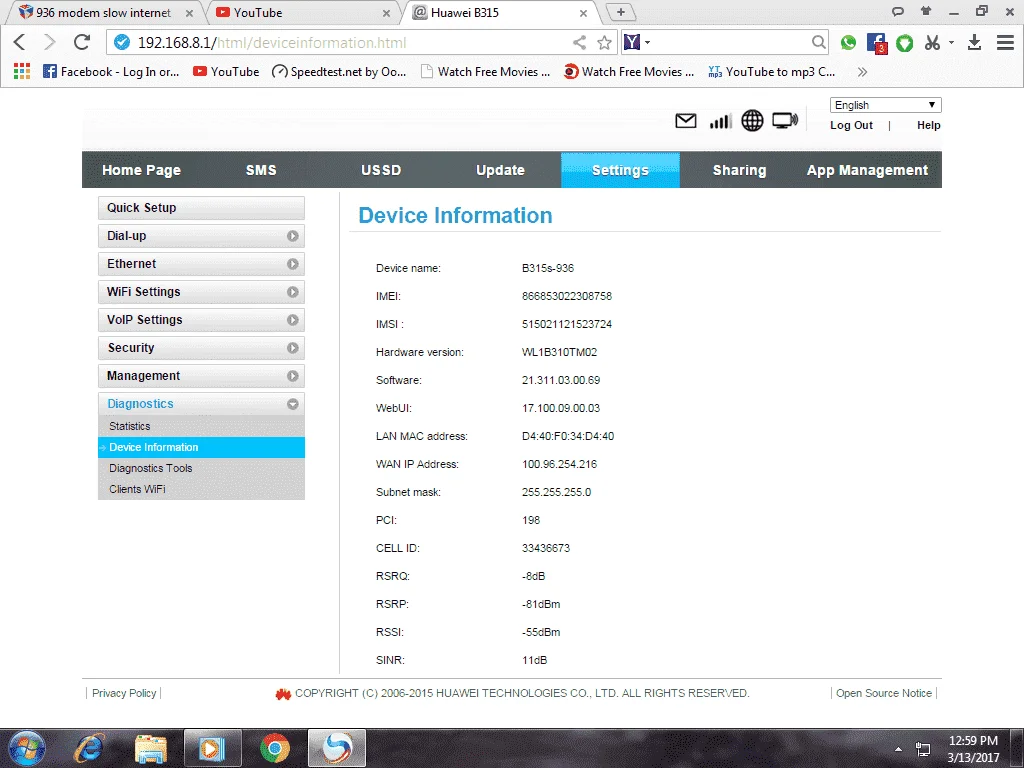This screenshot has height=768, width=1024.
Task: Open the Windows Start button
Action: point(27,748)
